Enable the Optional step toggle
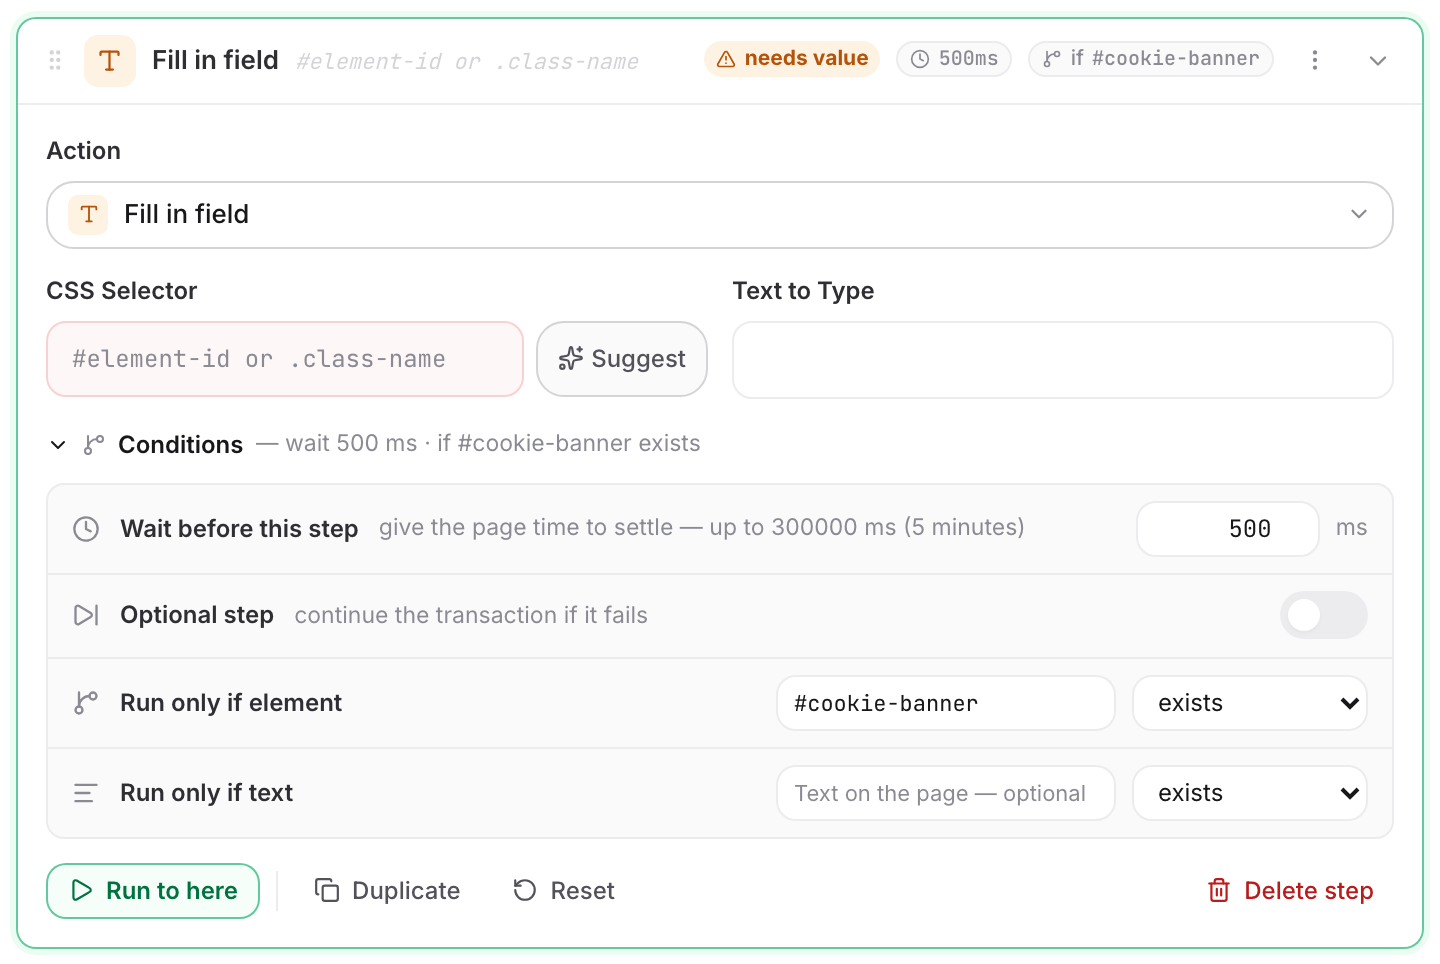Screen dimensions: 1440x964 (1323, 615)
